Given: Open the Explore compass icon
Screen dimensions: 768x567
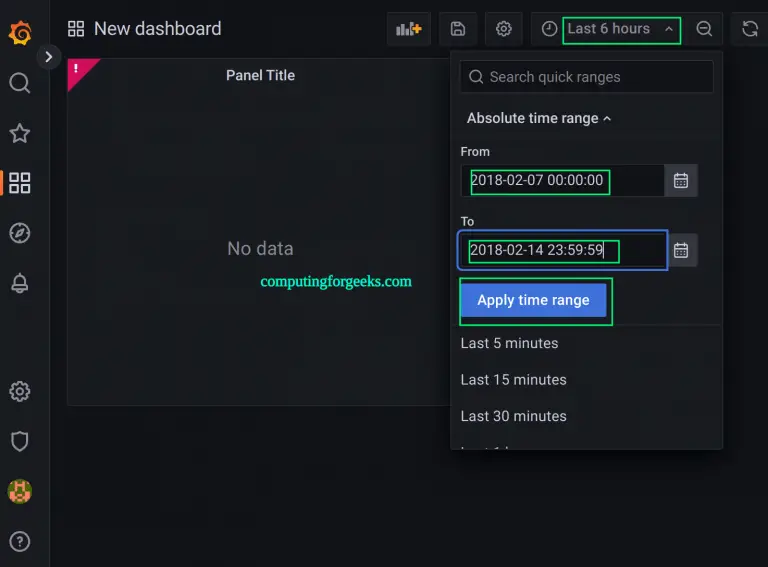Looking at the screenshot, I should pyautogui.click(x=20, y=233).
